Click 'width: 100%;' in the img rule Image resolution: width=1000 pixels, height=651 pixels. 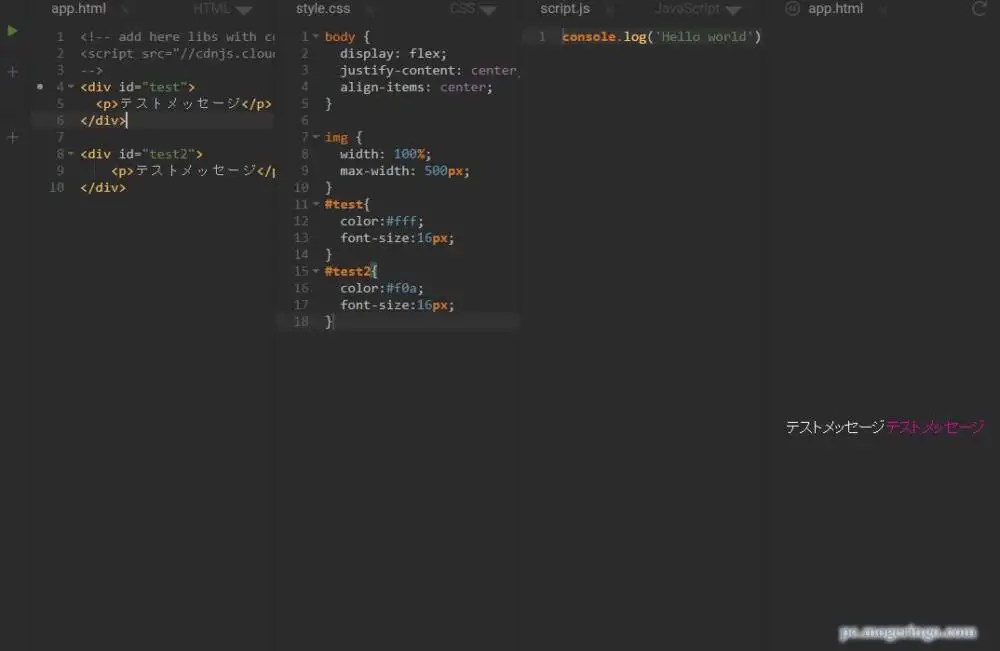click(385, 154)
